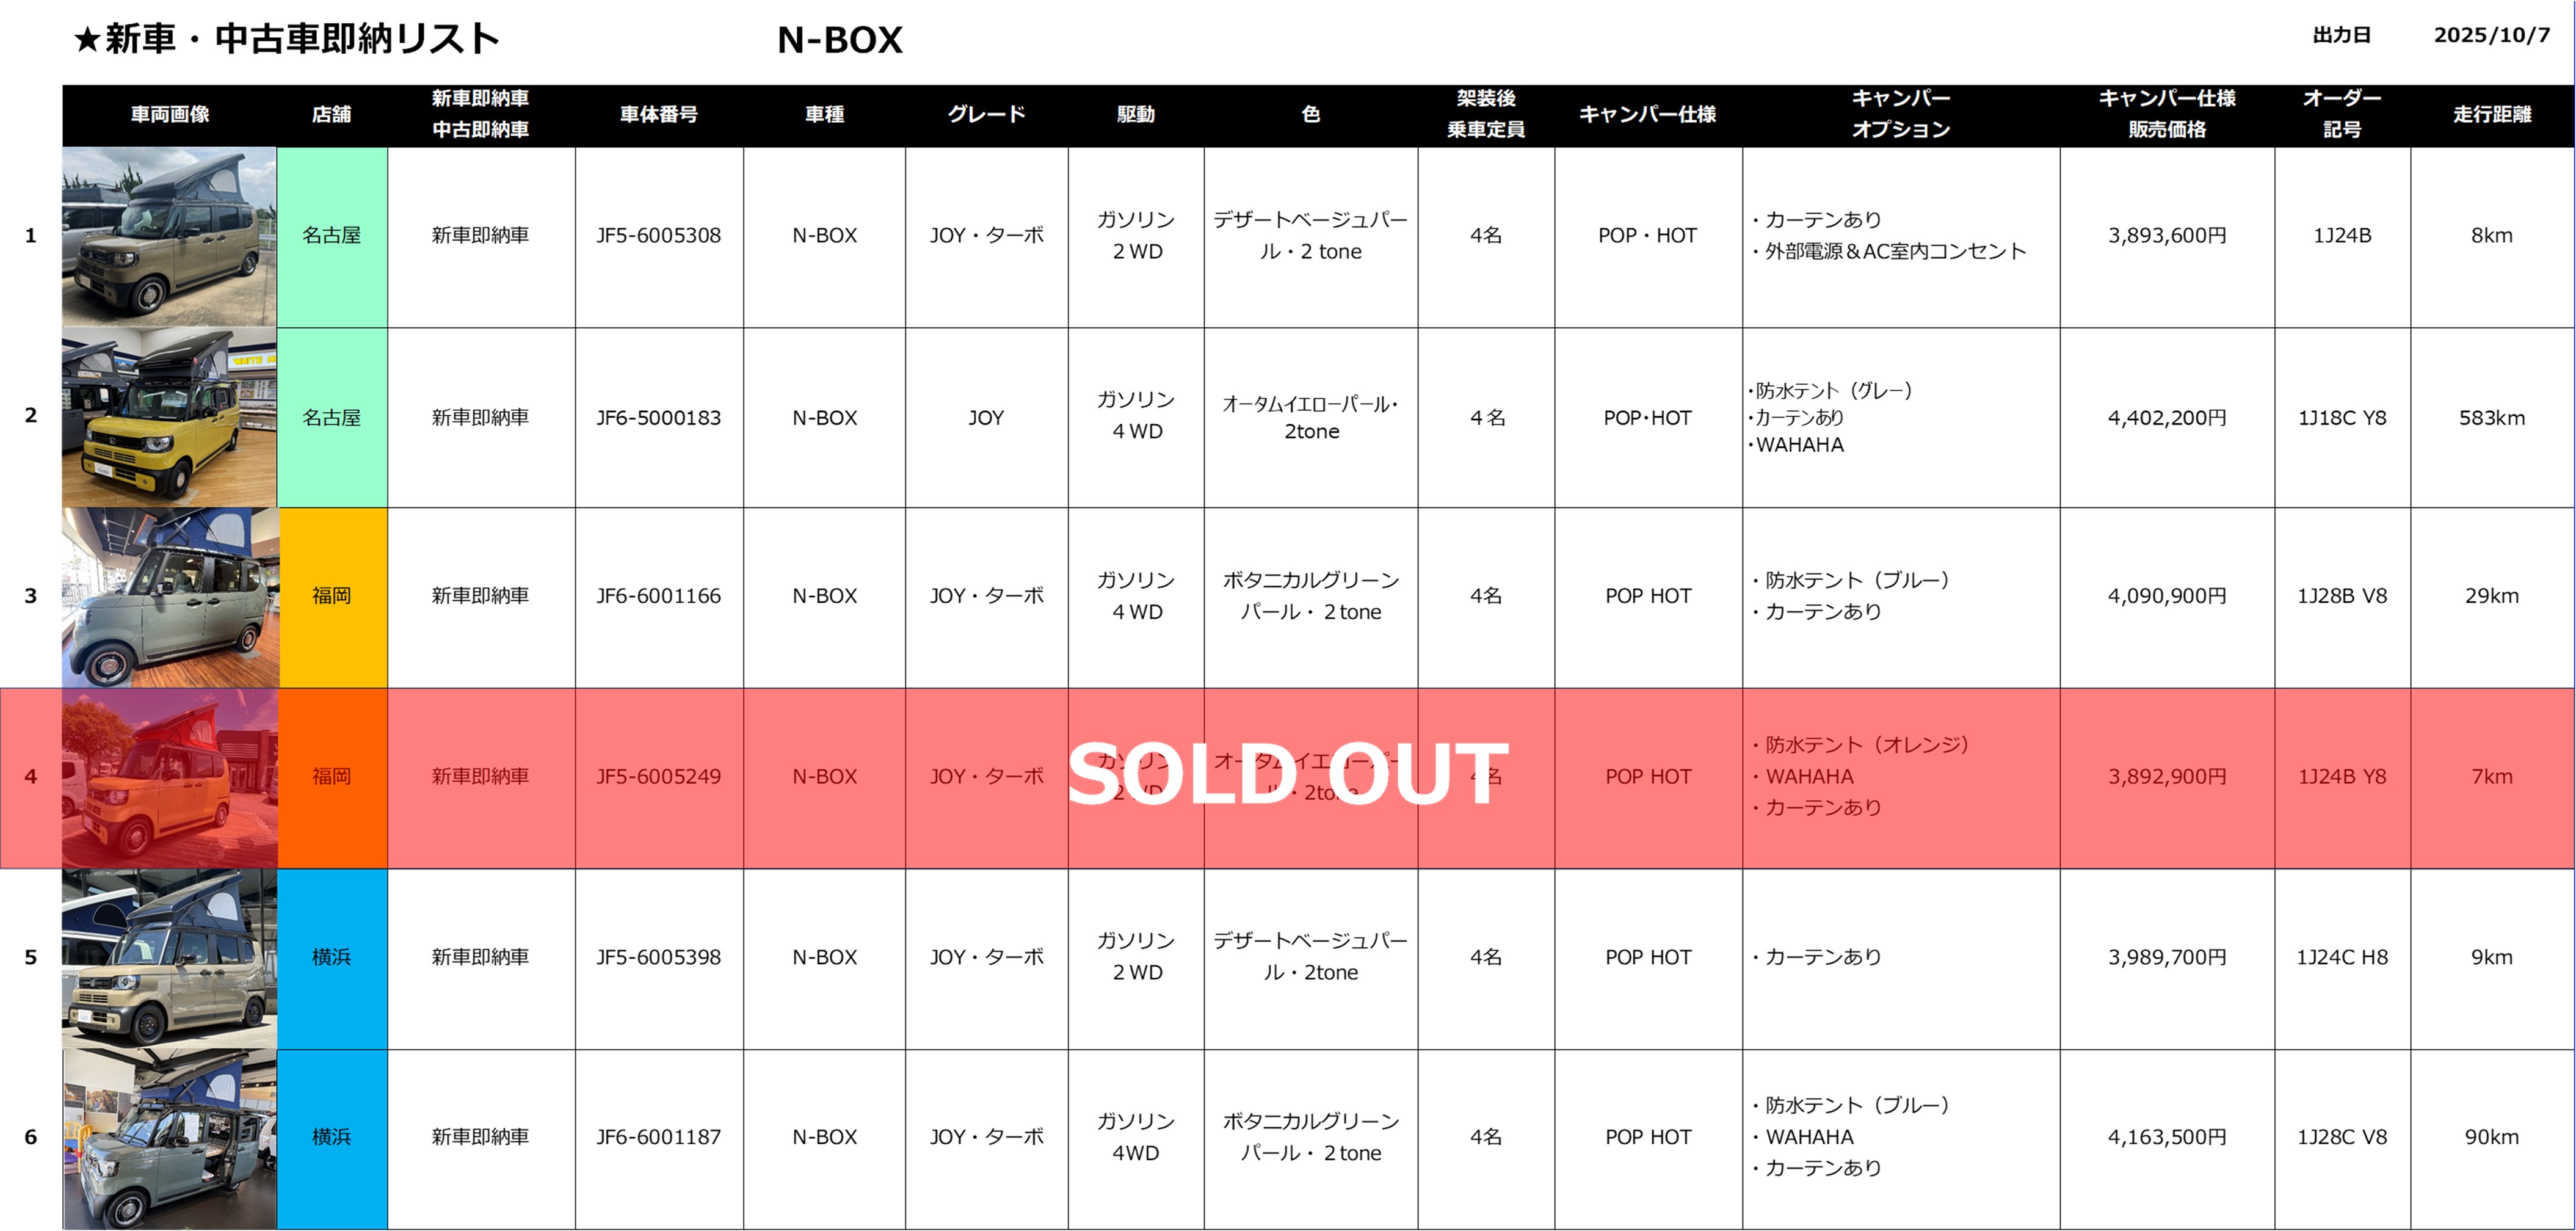This screenshot has width=2576, height=1231.
Task: Click the 走行距離 column header
Action: [2491, 115]
